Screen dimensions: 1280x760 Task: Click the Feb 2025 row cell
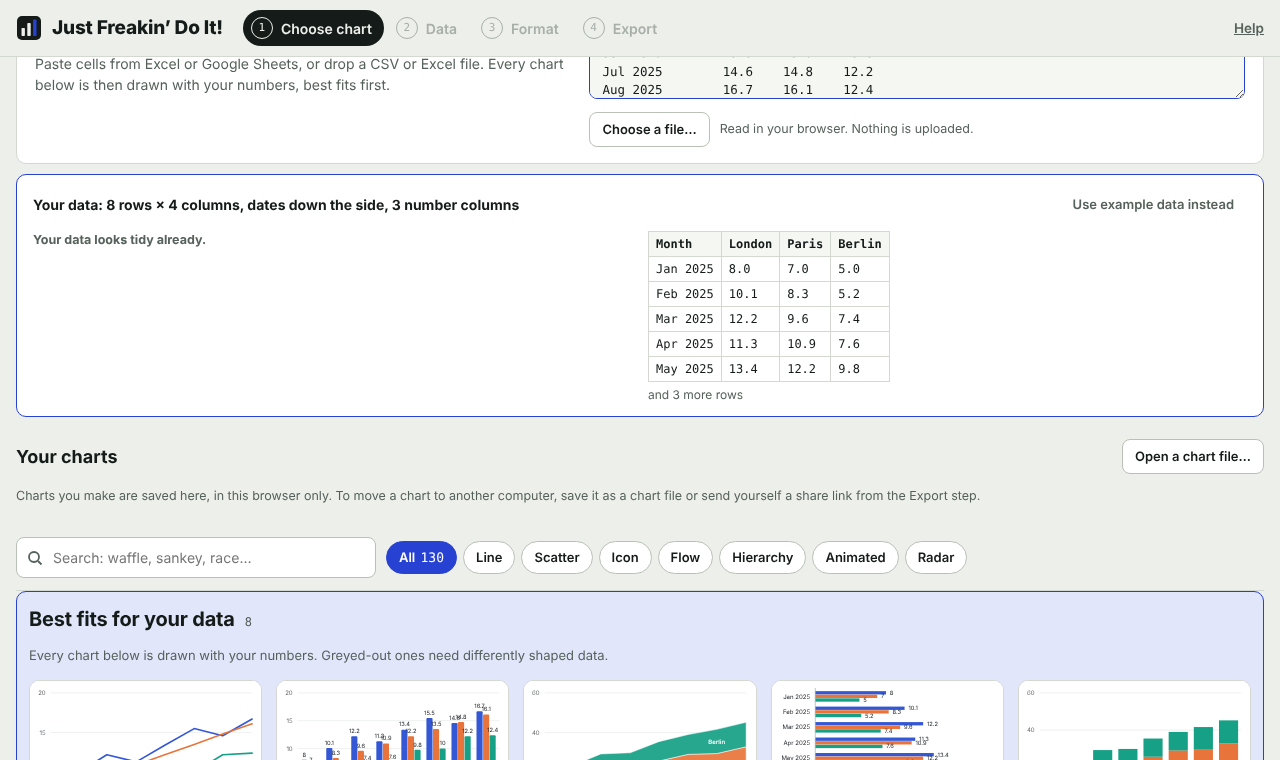[x=685, y=294]
